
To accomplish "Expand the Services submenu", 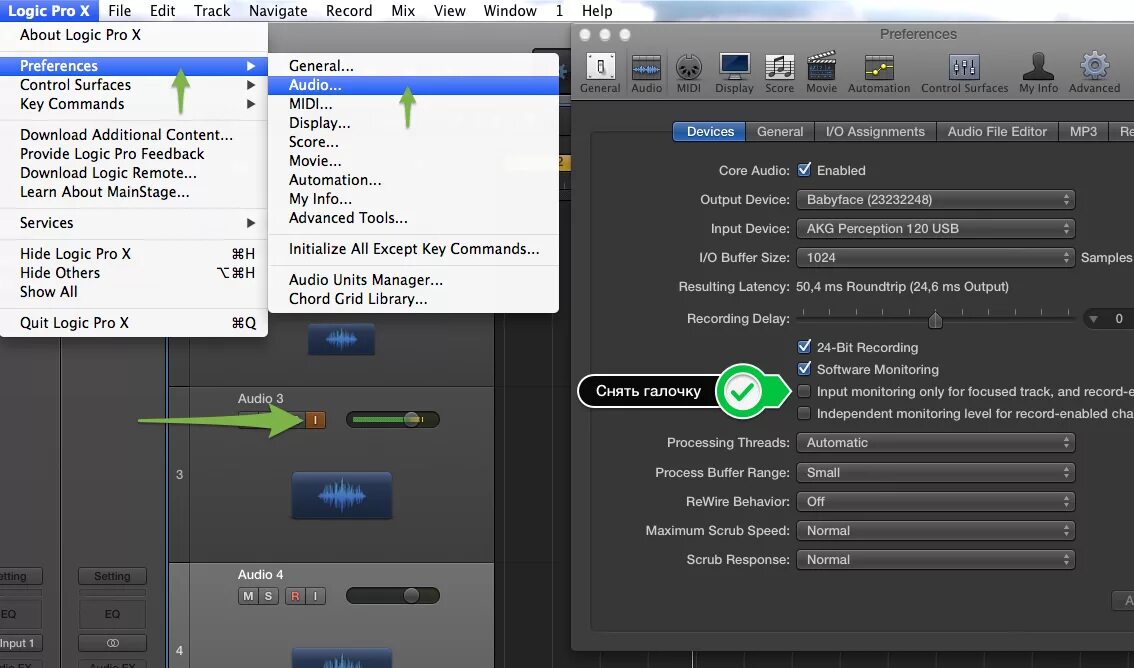I will [x=134, y=223].
